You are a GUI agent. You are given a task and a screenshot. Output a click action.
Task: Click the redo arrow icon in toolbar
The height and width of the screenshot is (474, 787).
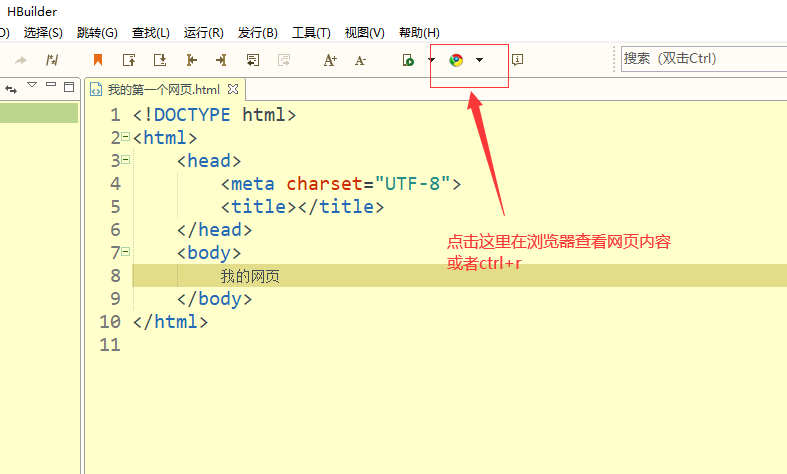pos(21,60)
